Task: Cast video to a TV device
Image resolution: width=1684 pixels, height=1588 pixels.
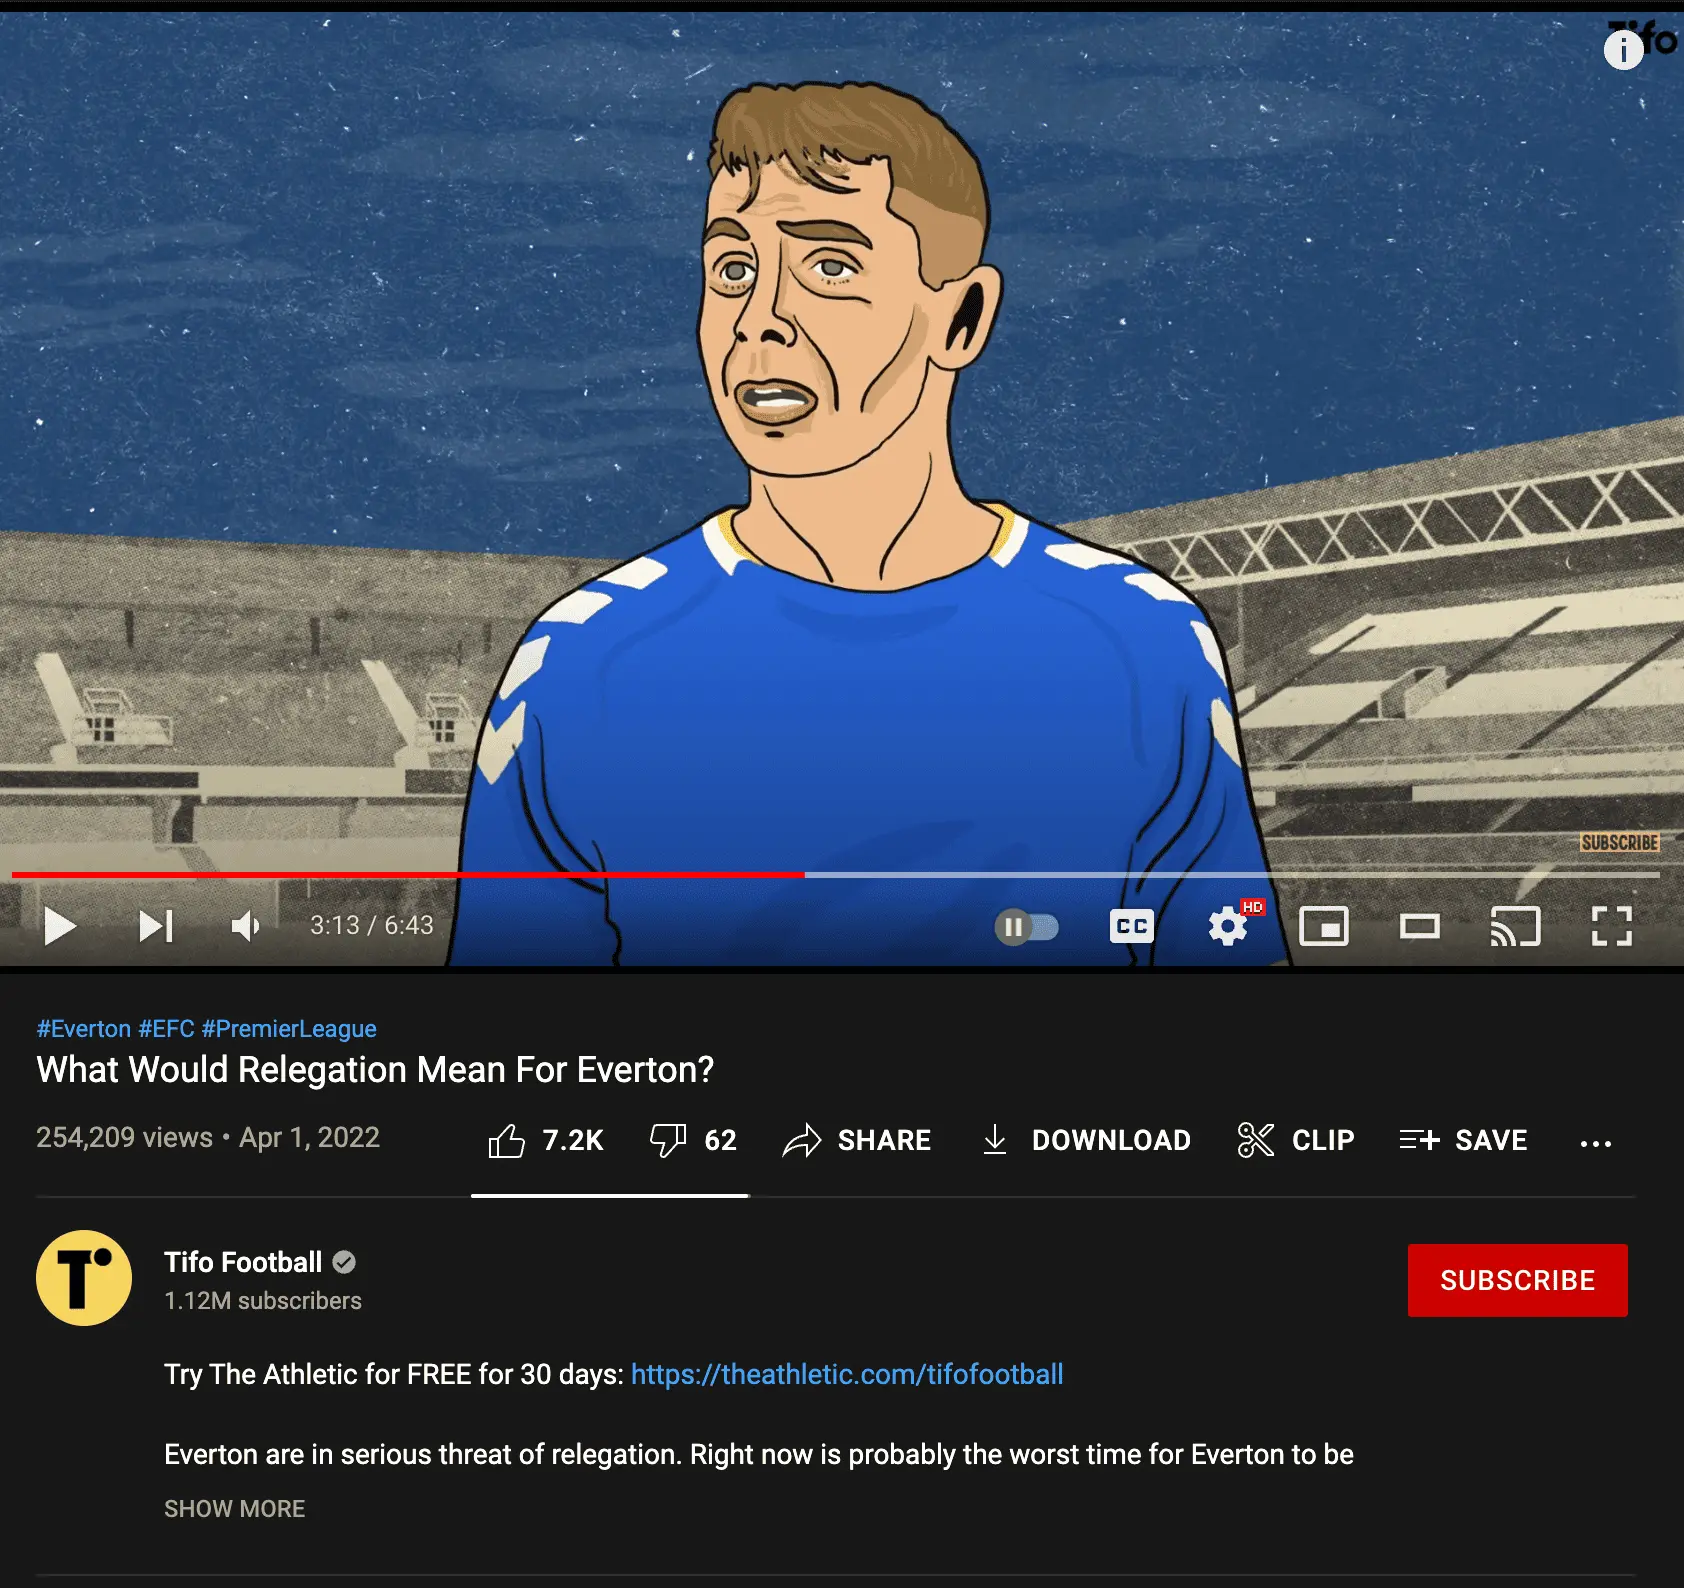Action: 1515,927
